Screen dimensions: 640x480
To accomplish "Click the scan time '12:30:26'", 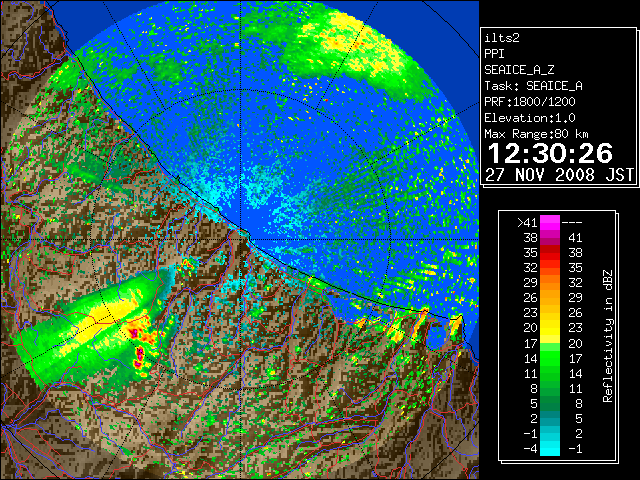I will (550, 153).
